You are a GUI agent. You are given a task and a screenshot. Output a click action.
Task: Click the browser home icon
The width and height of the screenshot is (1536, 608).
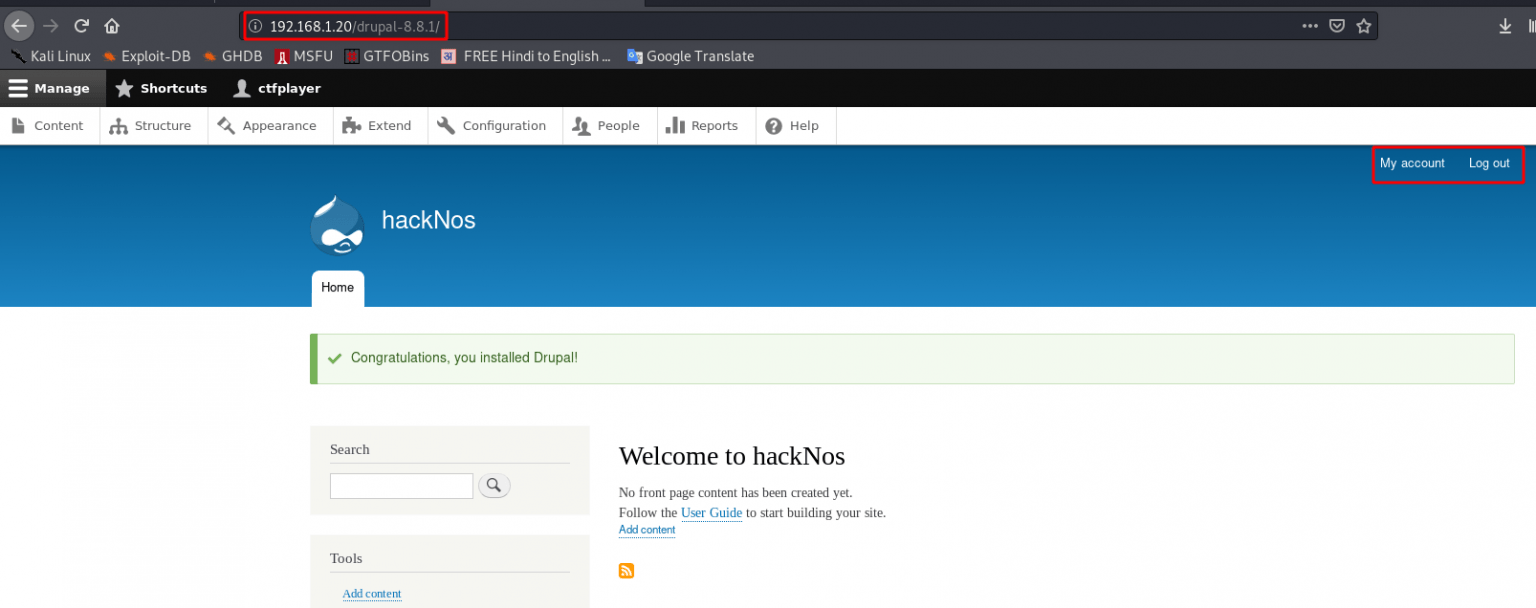coord(111,25)
